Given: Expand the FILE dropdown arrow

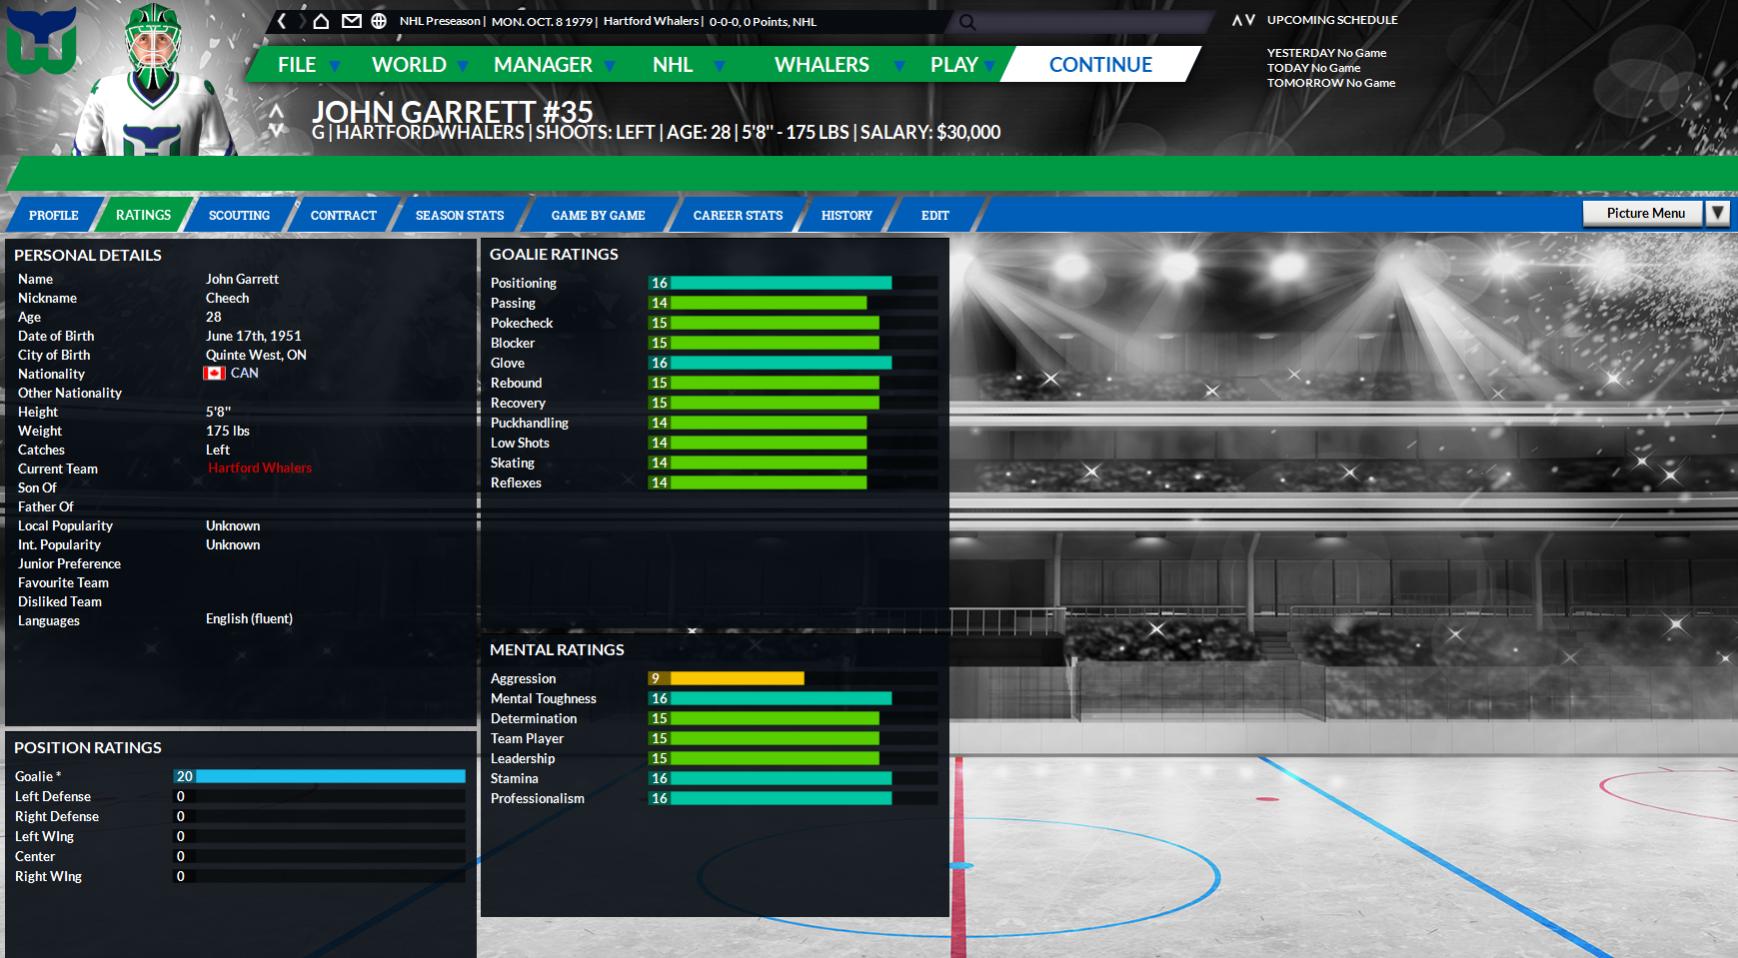Looking at the screenshot, I should click(335, 66).
